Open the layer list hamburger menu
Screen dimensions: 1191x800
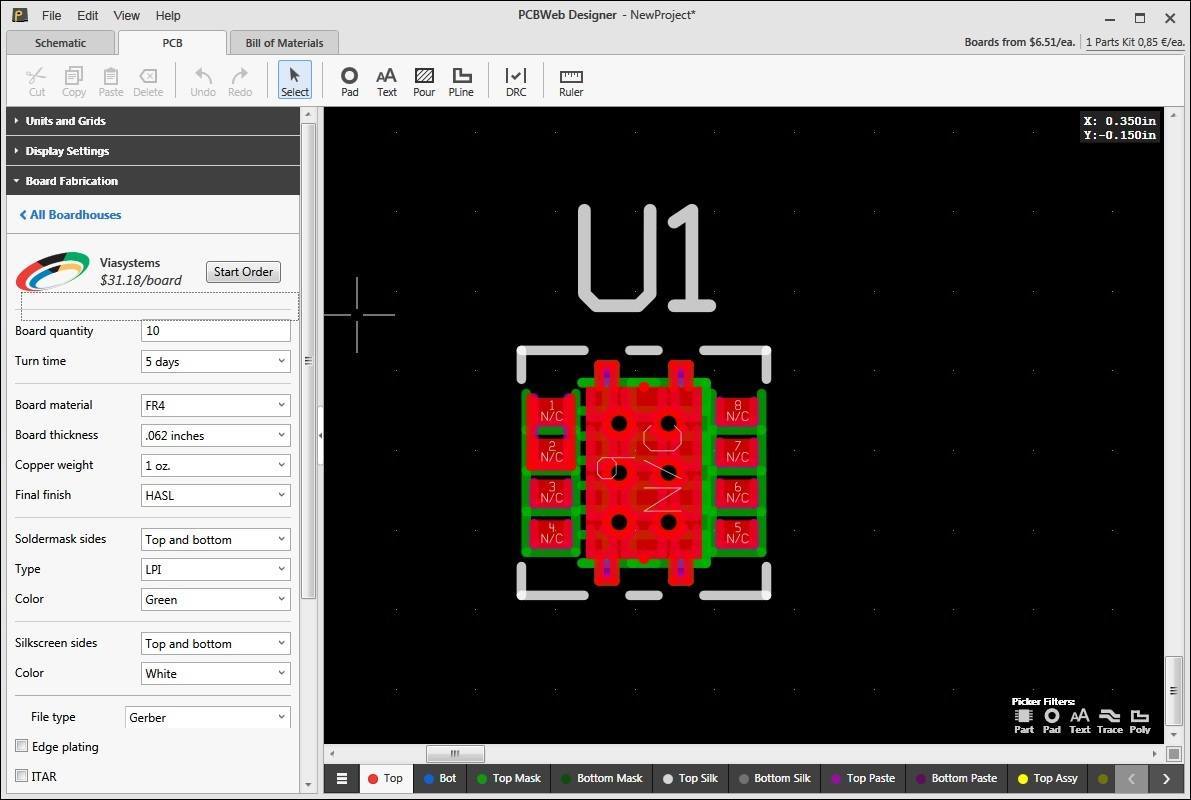coord(342,778)
